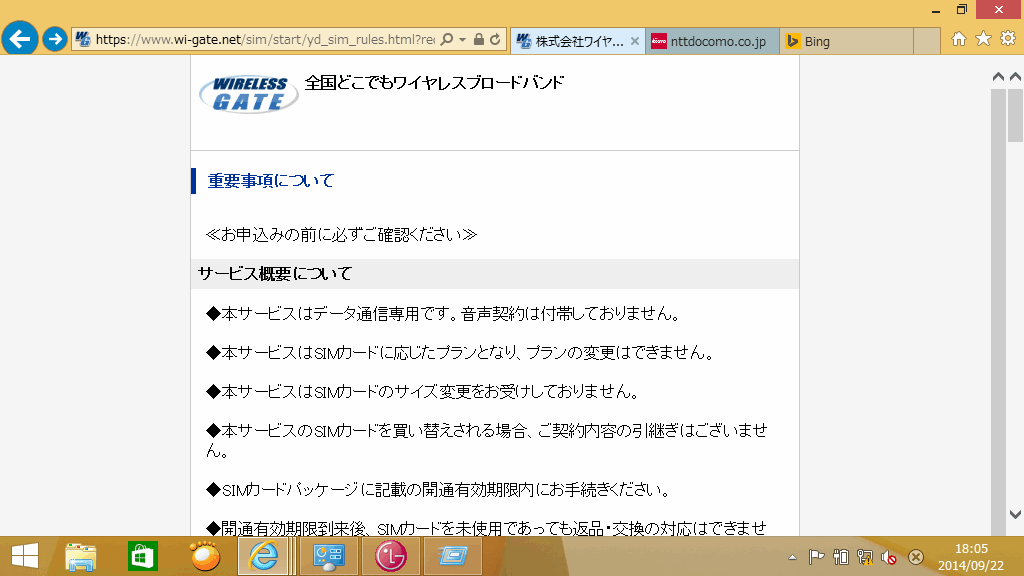Open the Home page icon
The height and width of the screenshot is (576, 1024).
(959, 40)
